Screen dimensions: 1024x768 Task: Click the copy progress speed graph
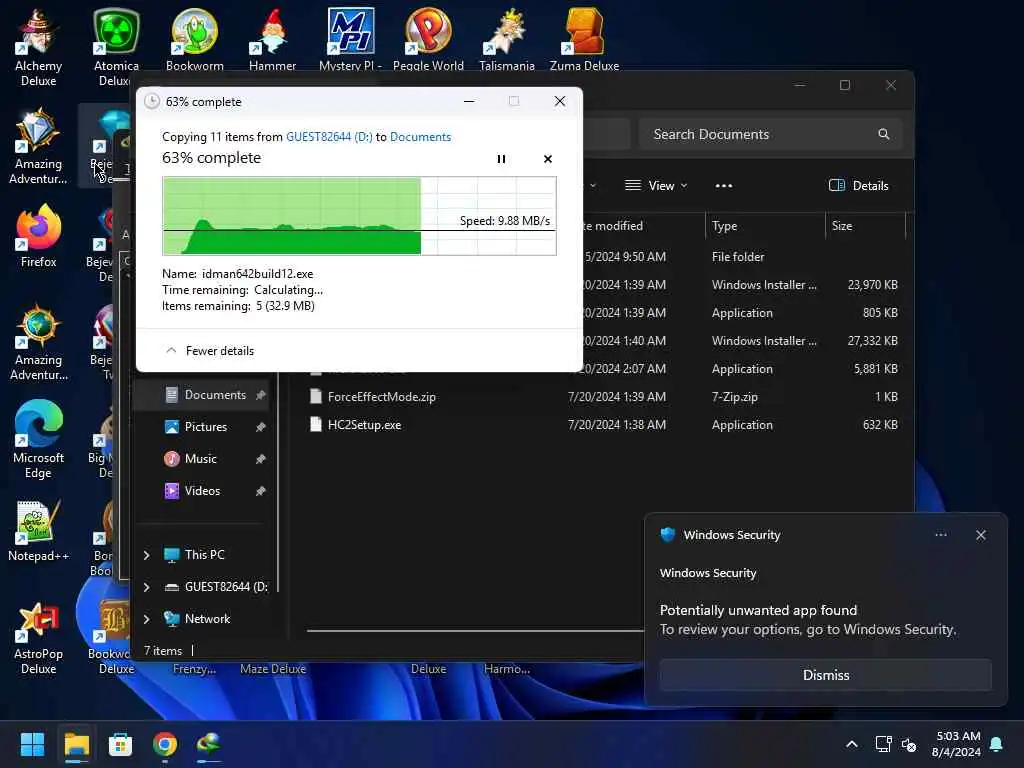(359, 216)
